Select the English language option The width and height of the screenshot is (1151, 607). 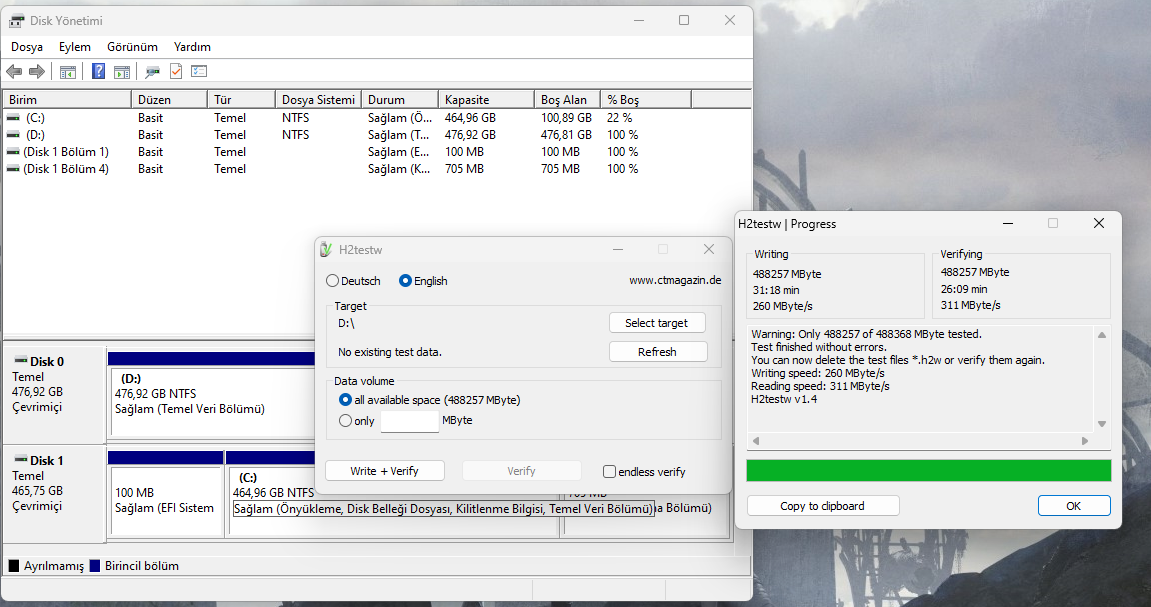tap(405, 280)
